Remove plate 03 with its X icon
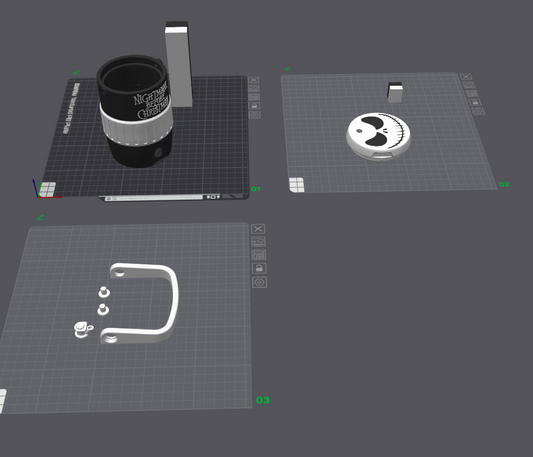 pos(258,228)
